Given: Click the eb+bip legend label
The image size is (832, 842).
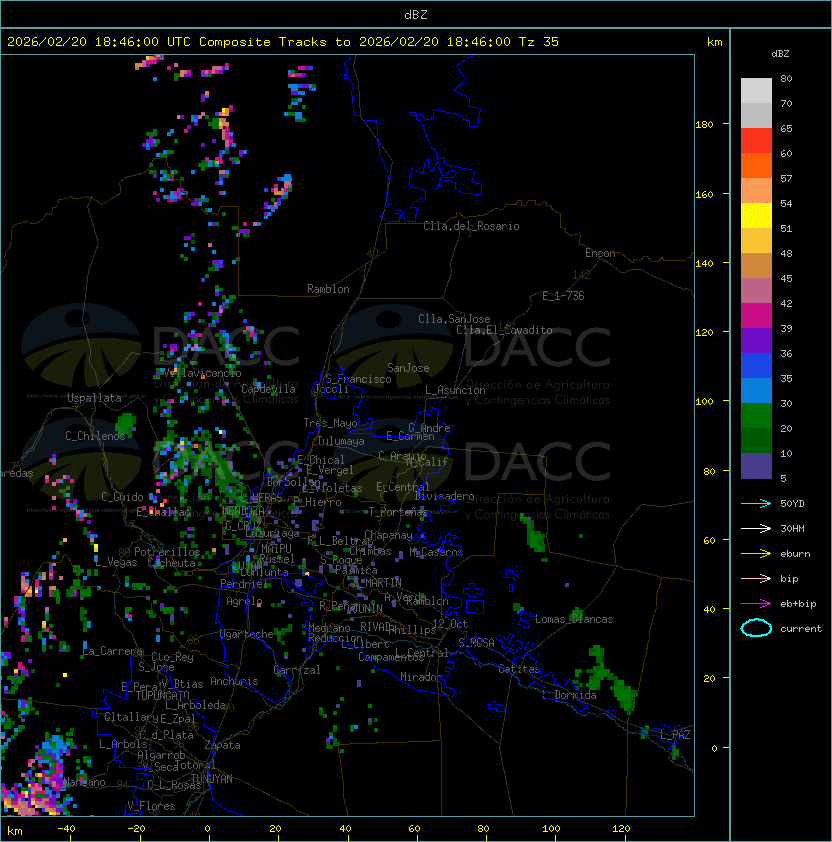Looking at the screenshot, I should point(798,604).
